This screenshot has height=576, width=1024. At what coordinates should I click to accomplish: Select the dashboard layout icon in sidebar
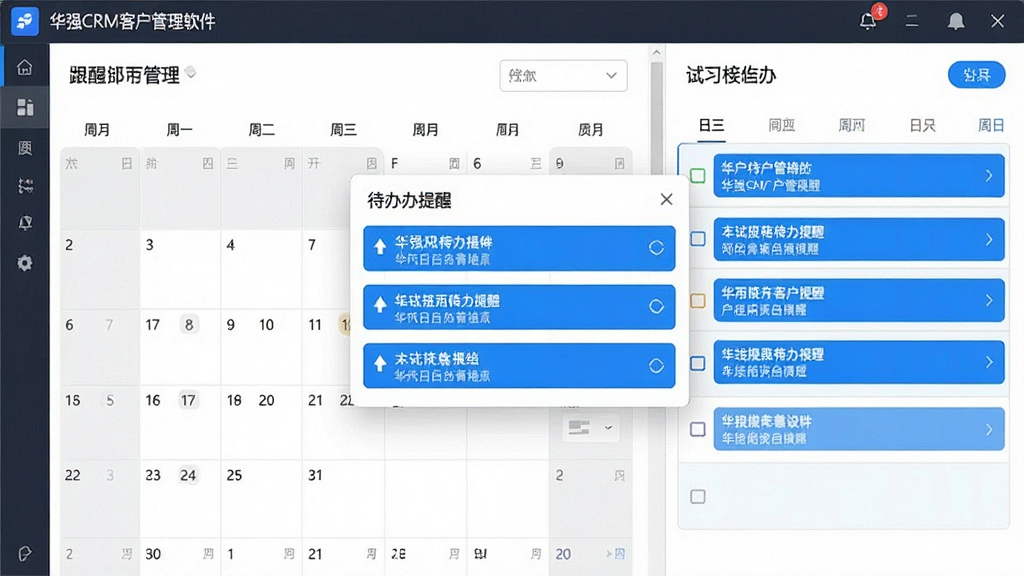click(25, 107)
